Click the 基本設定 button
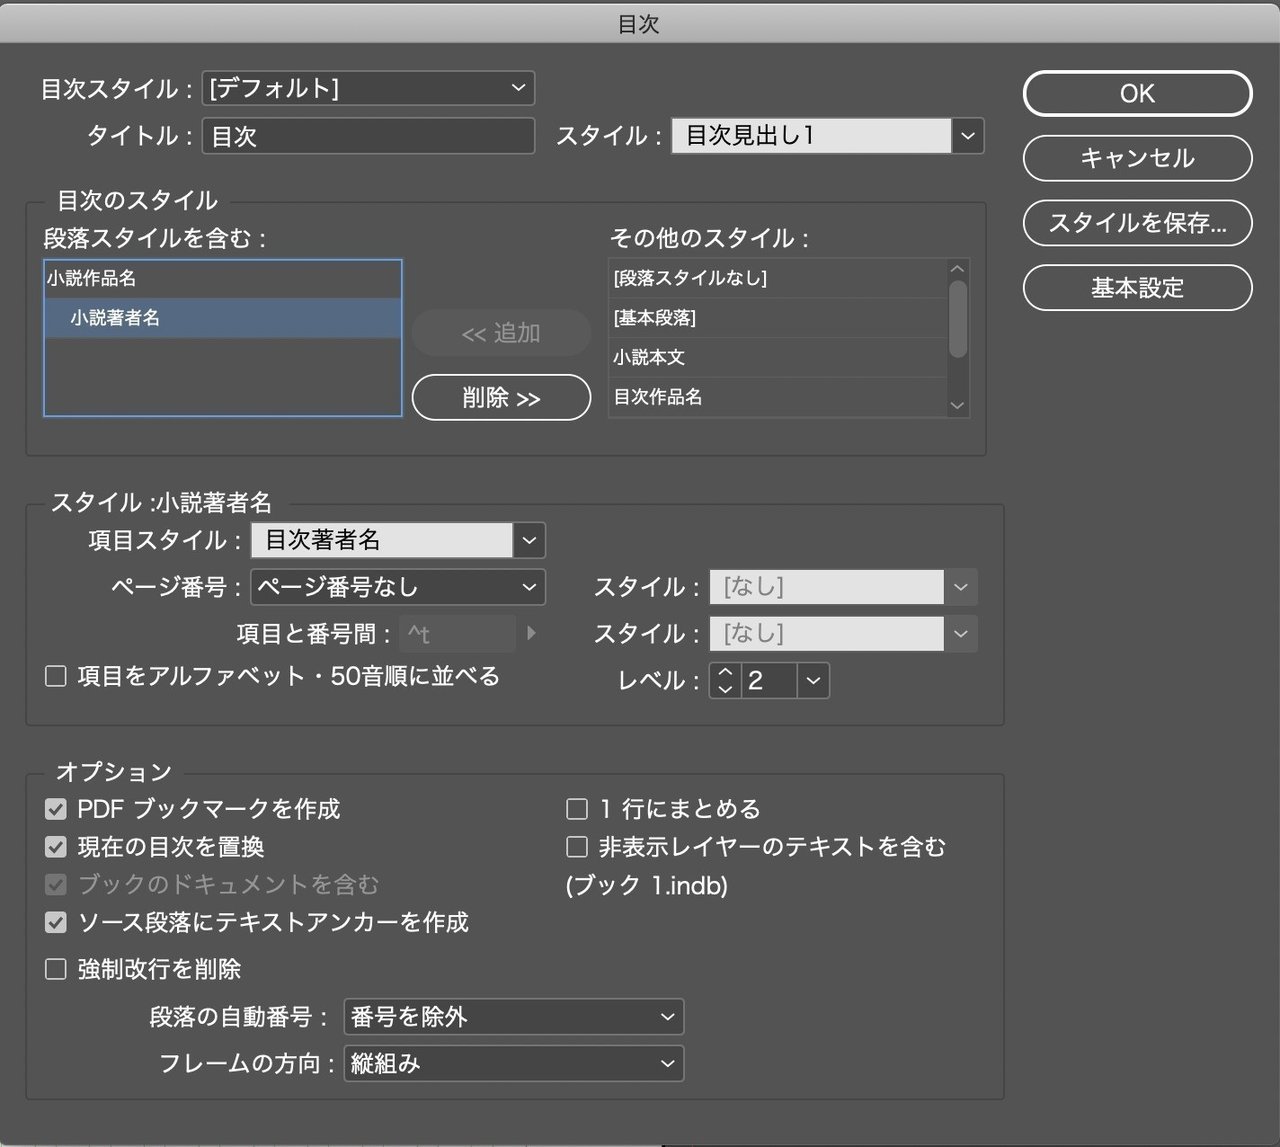 (x=1137, y=288)
